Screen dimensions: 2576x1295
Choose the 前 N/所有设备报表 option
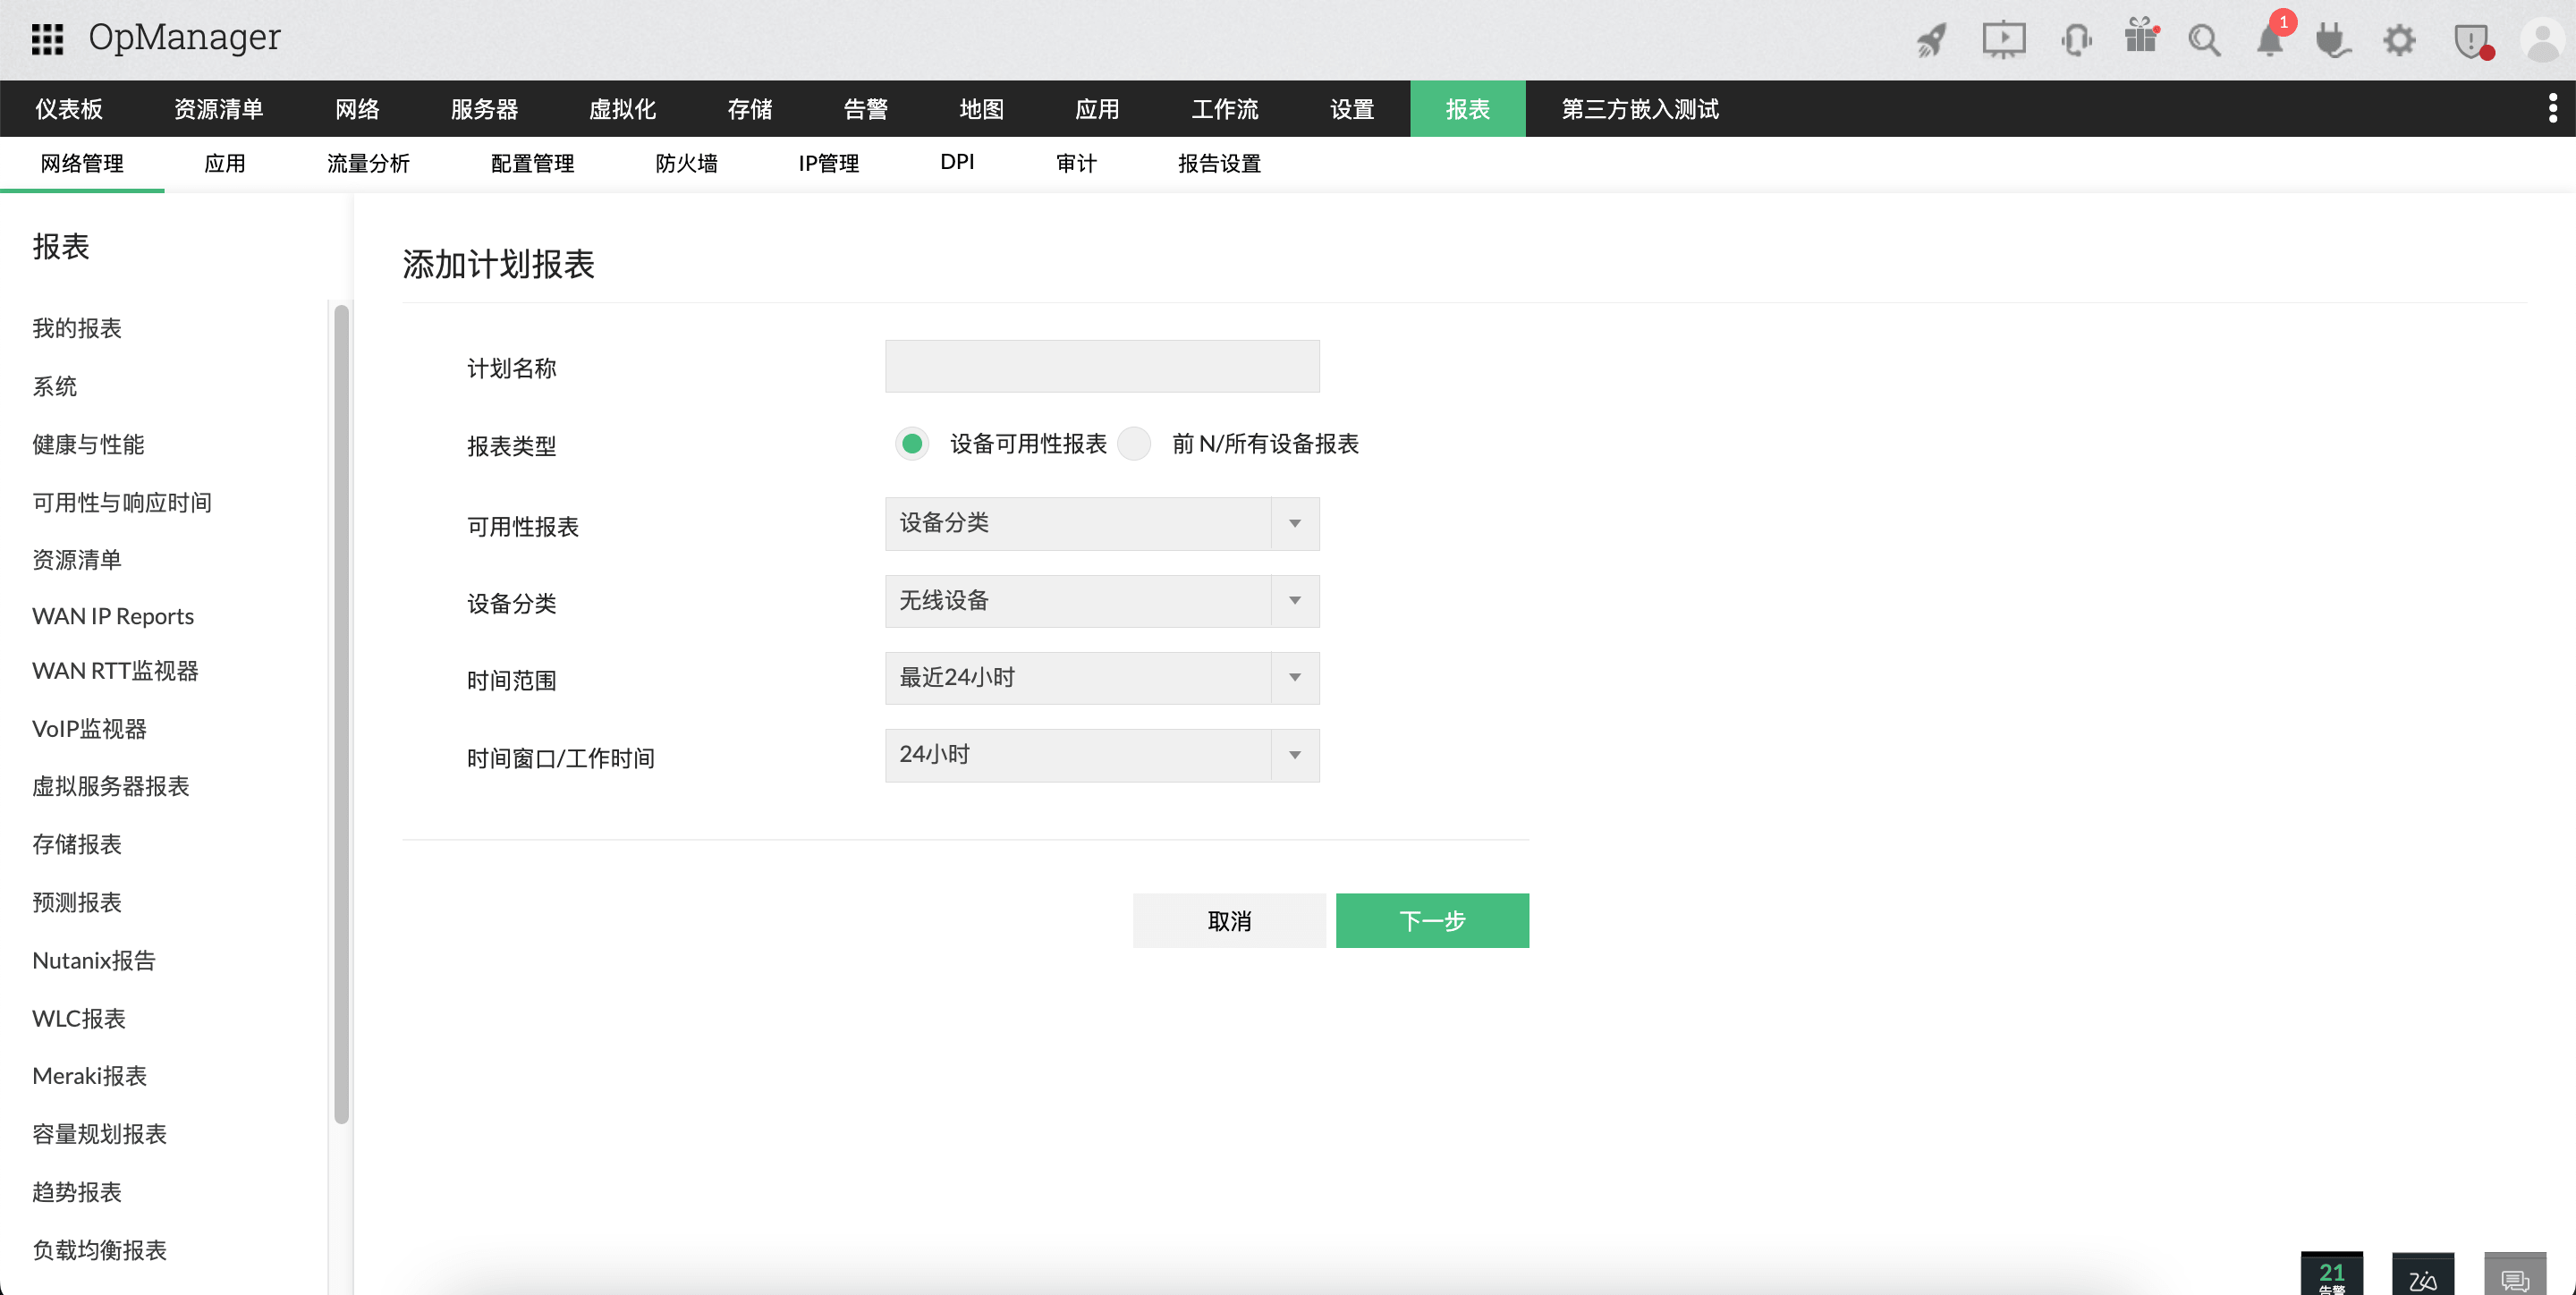(x=1134, y=444)
